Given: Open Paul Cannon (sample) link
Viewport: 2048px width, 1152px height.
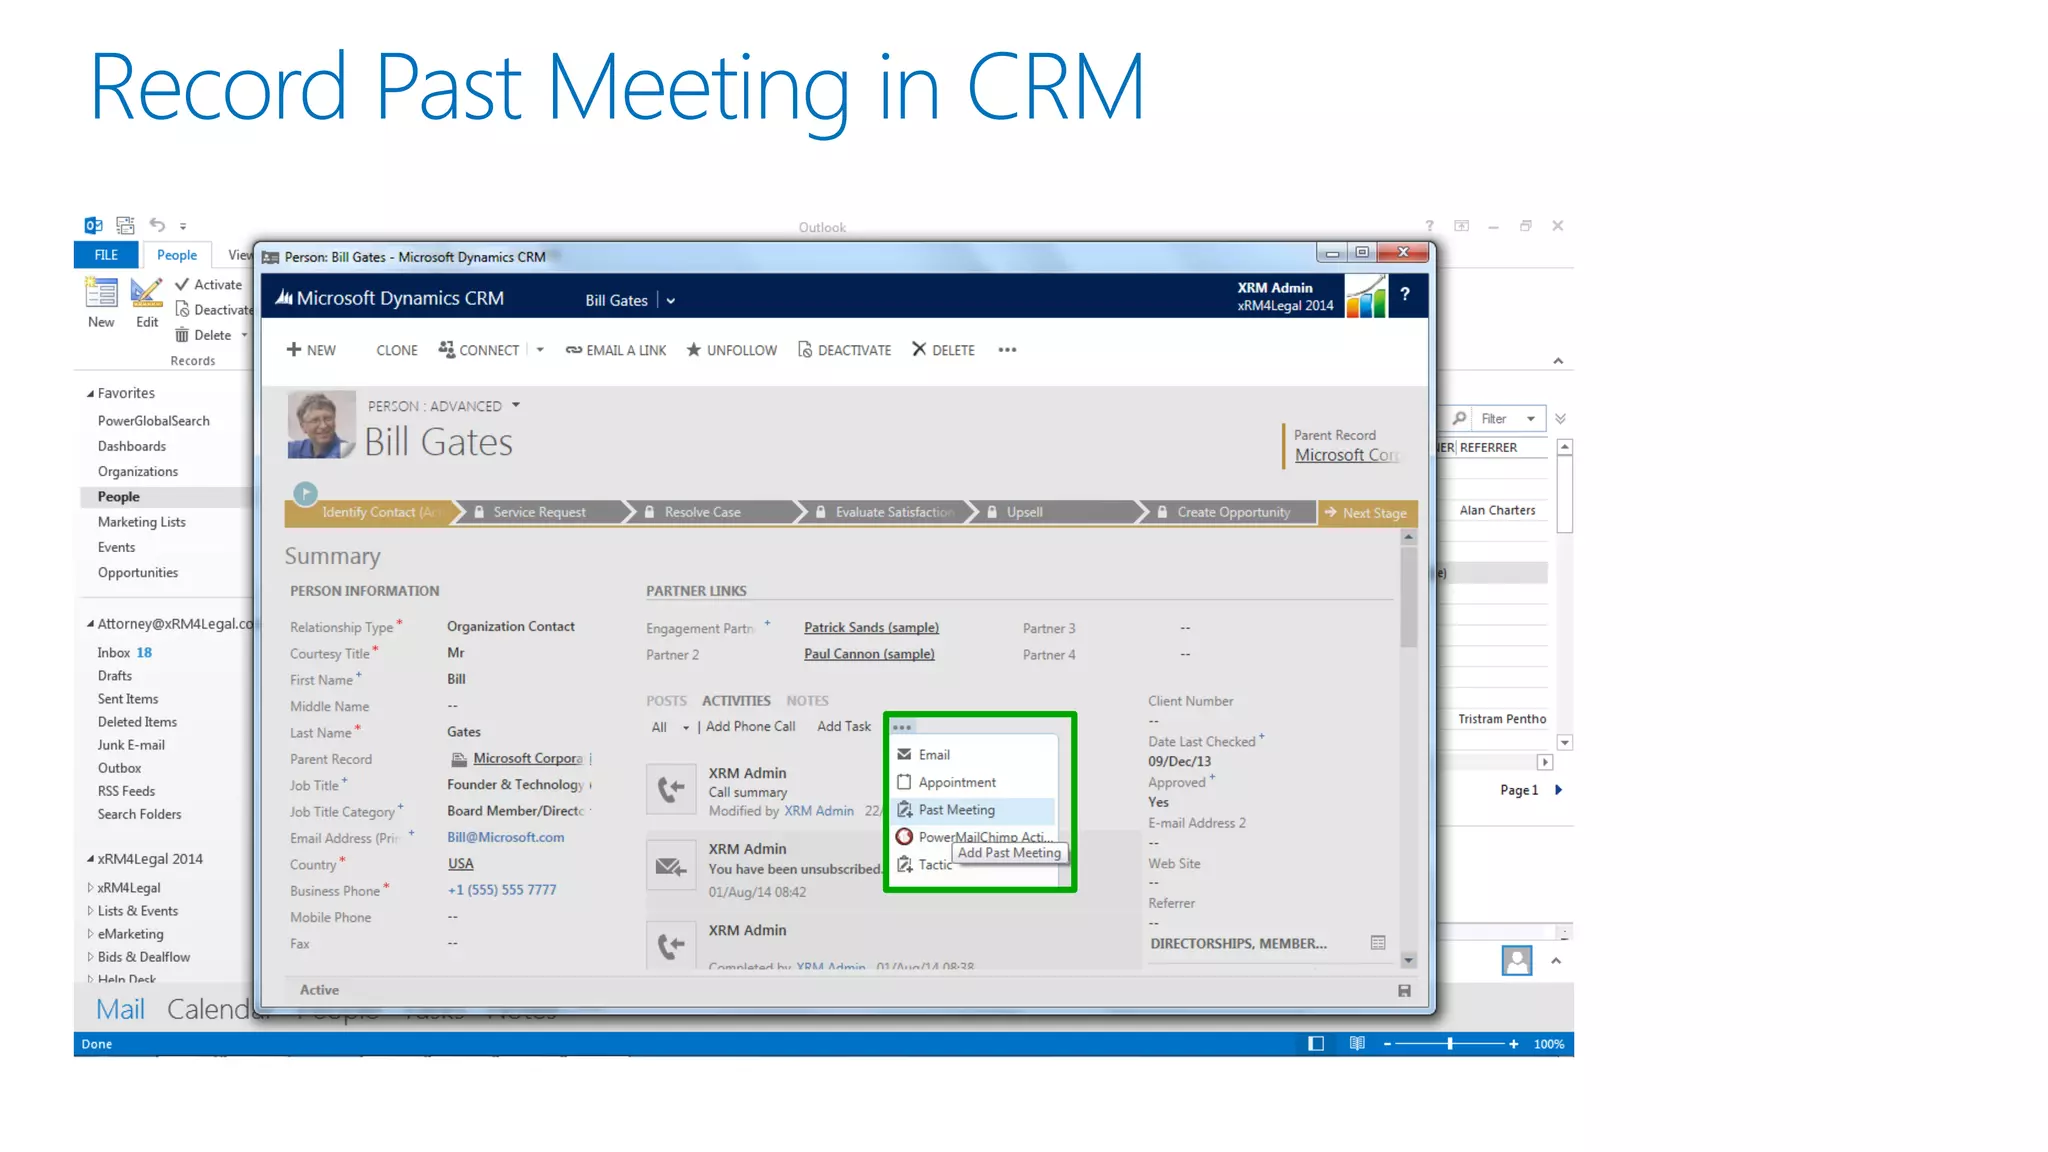Looking at the screenshot, I should (869, 653).
